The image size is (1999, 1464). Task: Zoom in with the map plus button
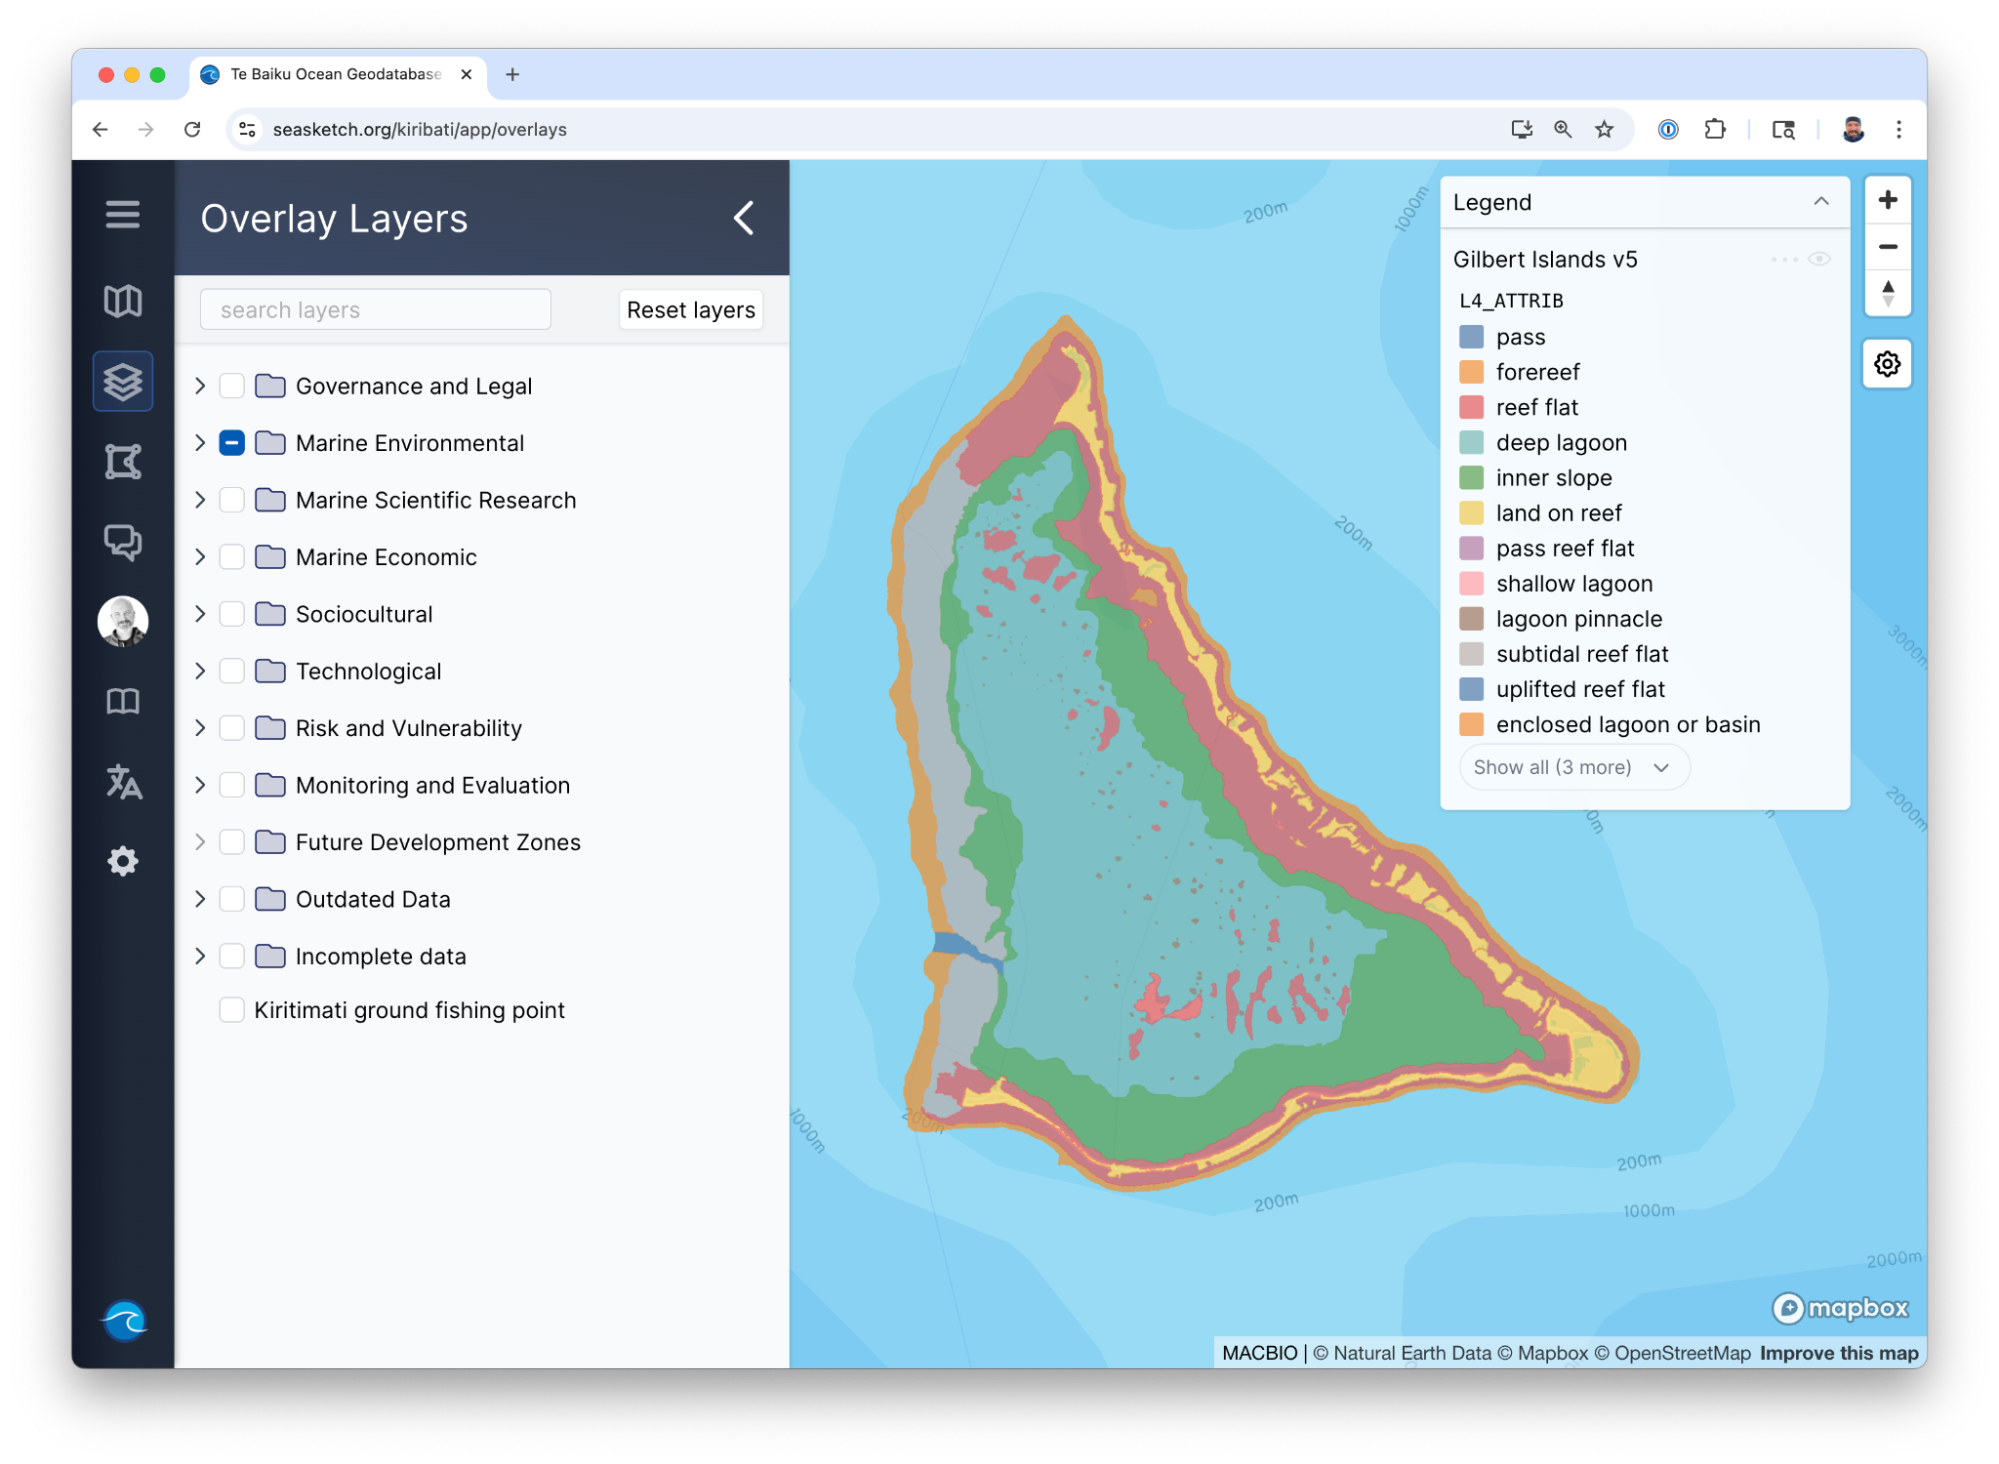[1887, 200]
